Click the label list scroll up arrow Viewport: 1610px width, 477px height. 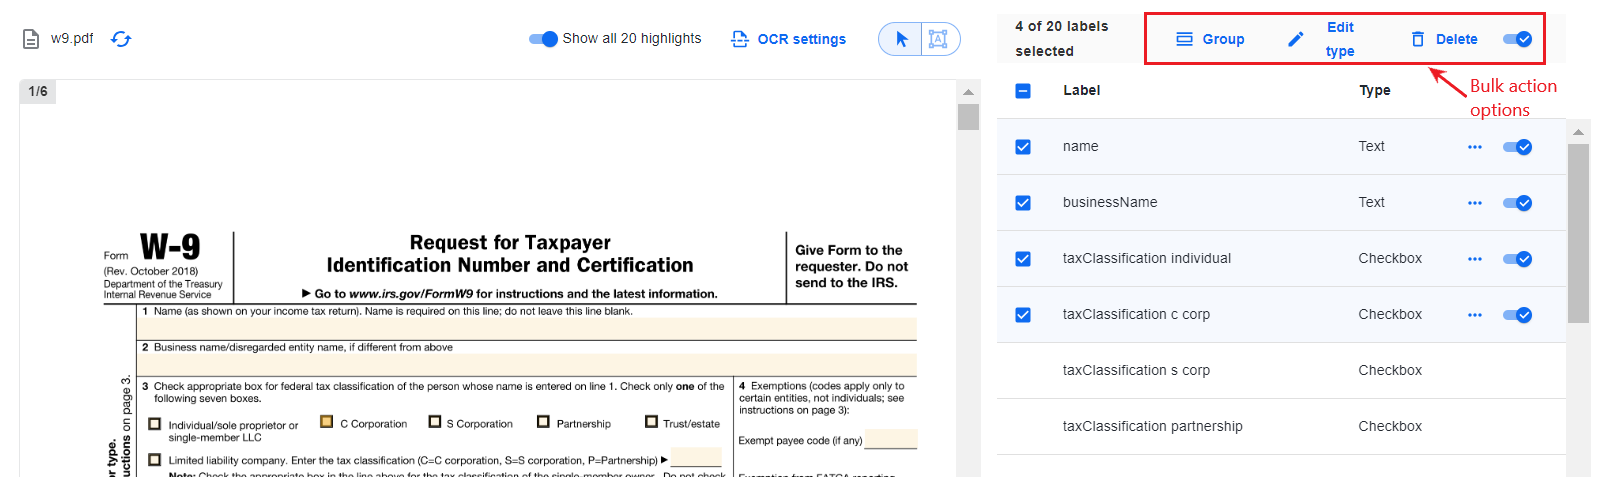click(x=1578, y=131)
